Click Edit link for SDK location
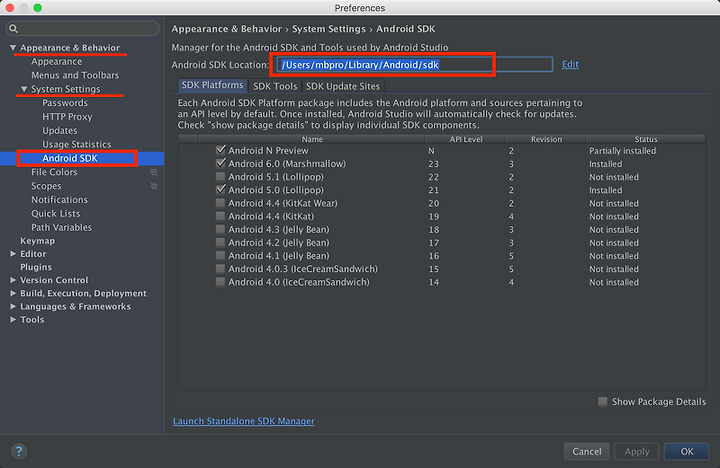This screenshot has width=720, height=468. (x=570, y=64)
